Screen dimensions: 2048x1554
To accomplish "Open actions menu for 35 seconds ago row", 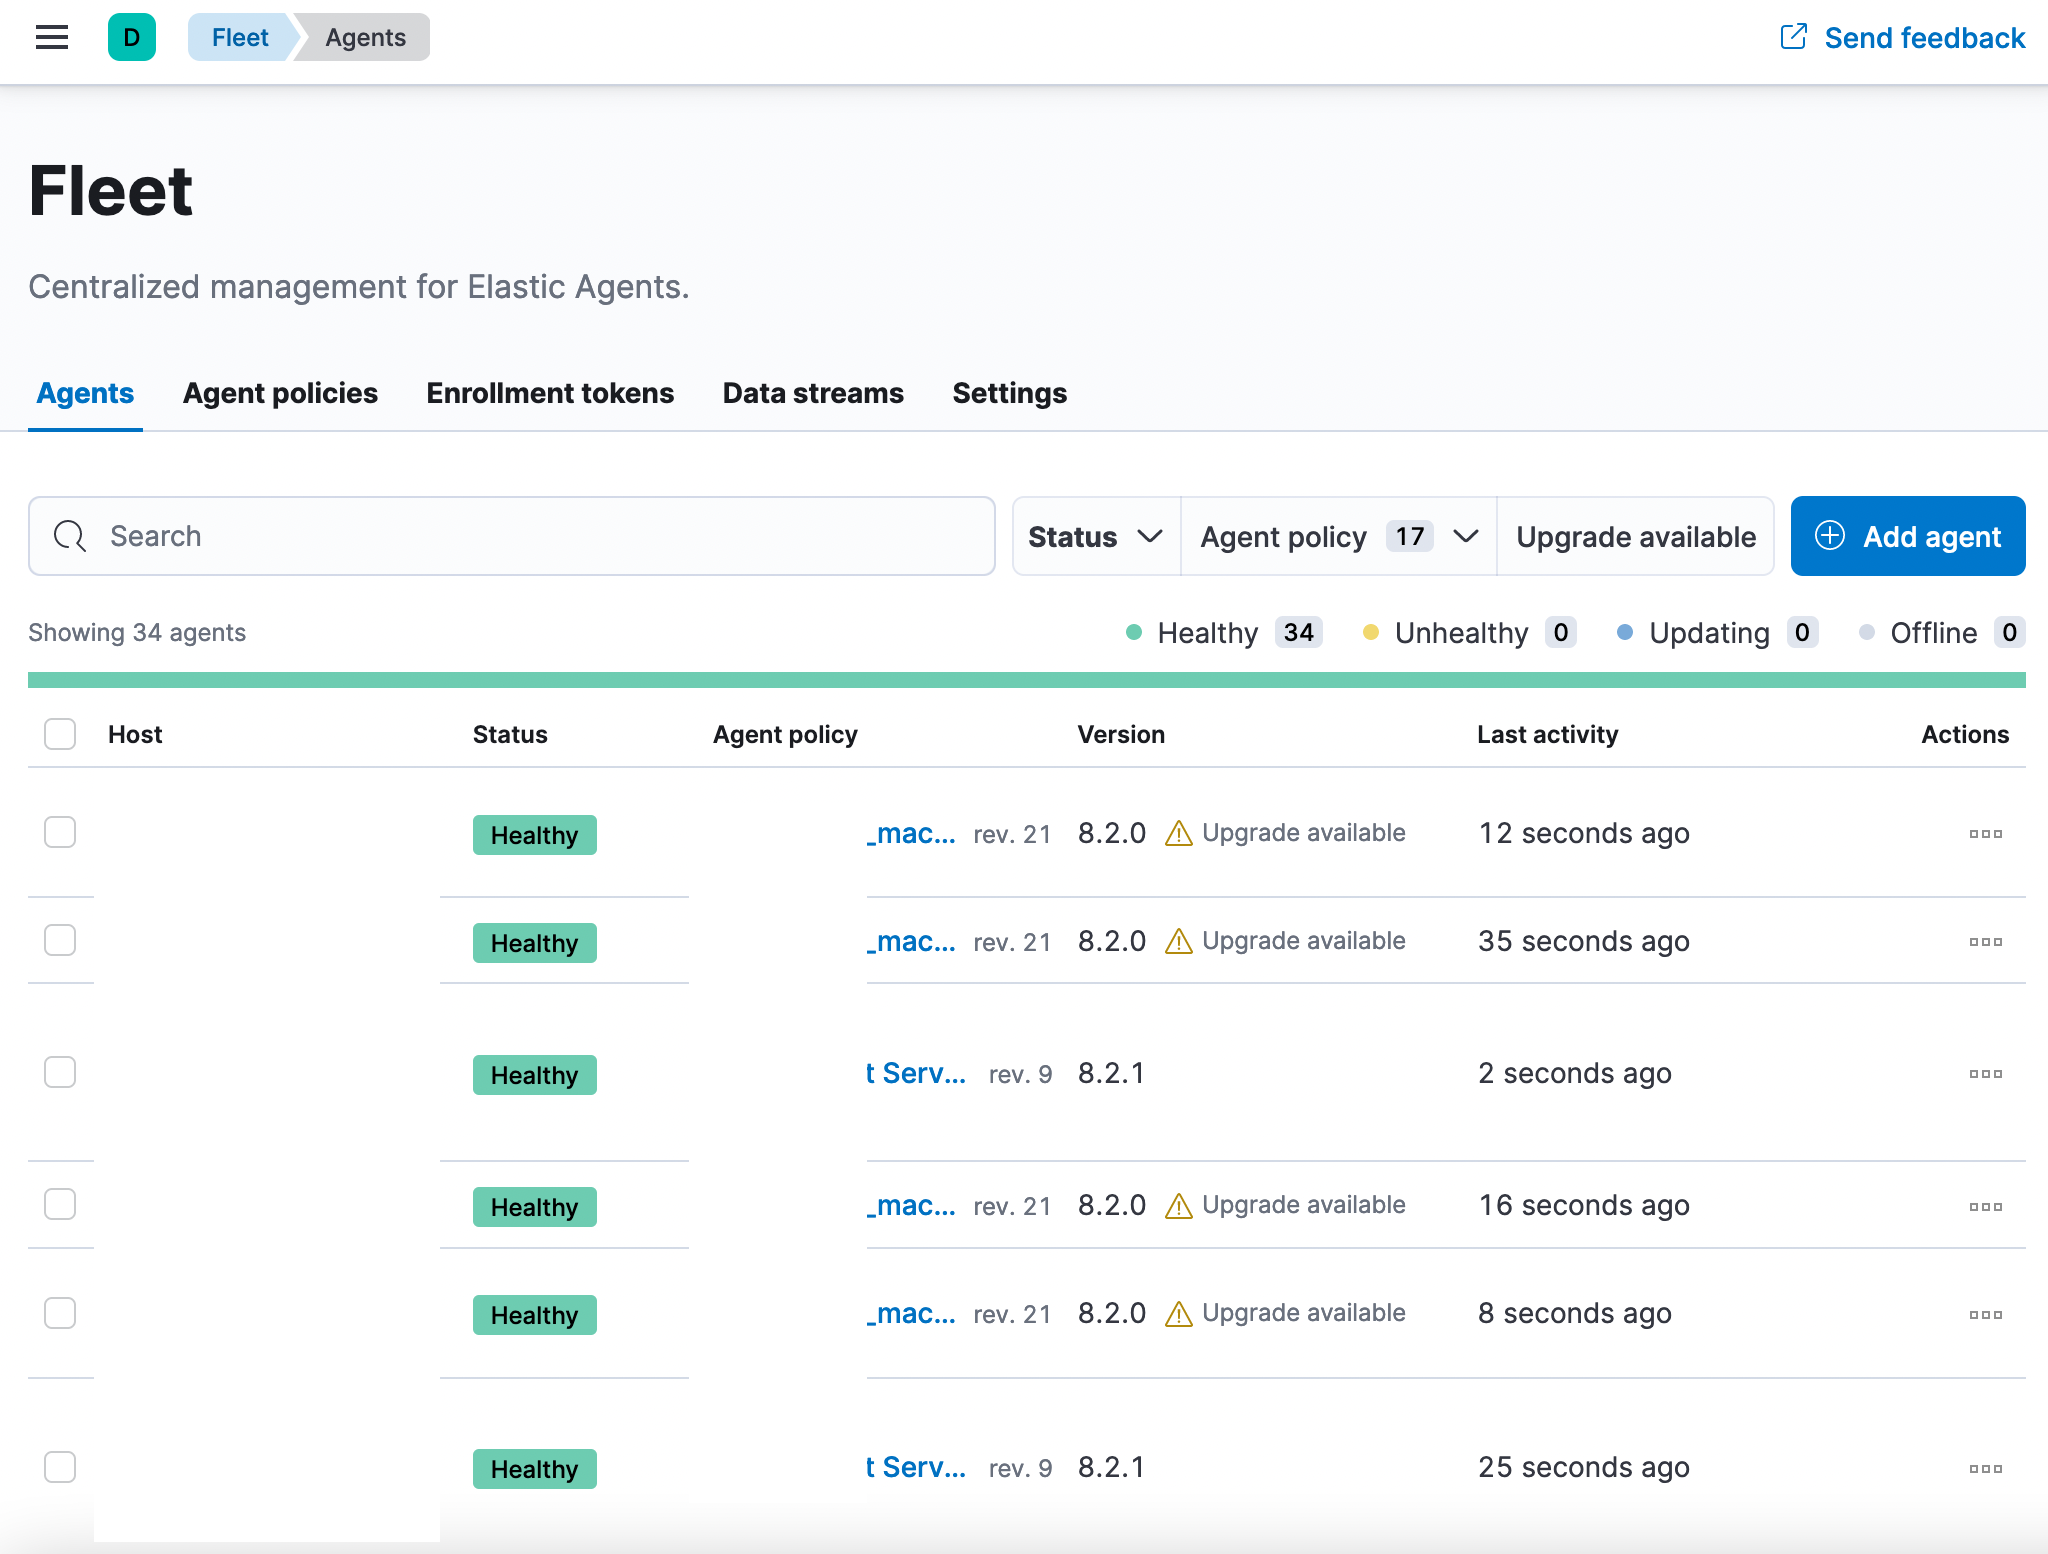I will click(1985, 942).
